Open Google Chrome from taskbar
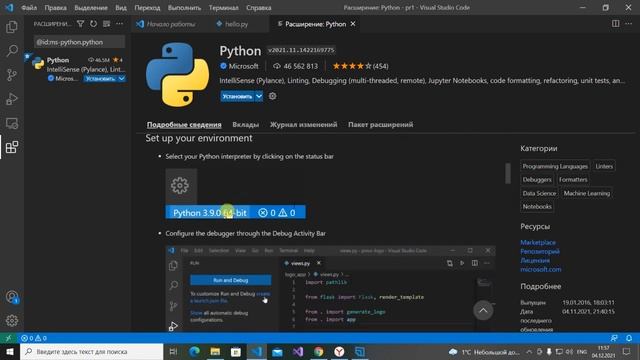 click(x=319, y=352)
